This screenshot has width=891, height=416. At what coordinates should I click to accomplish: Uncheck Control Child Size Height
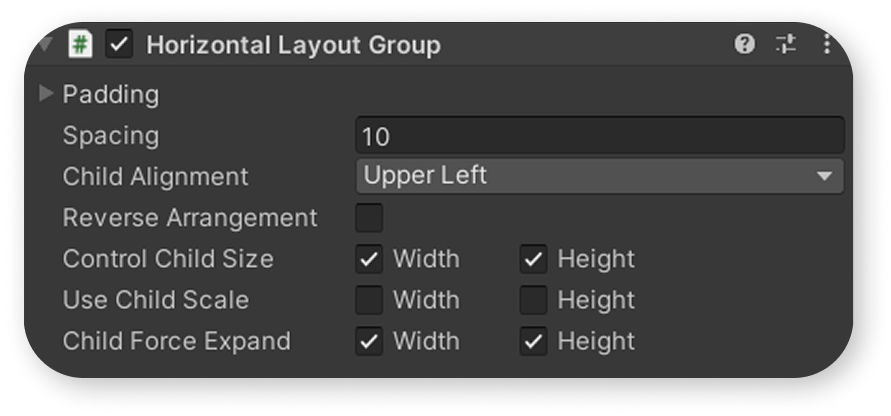pyautogui.click(x=534, y=259)
